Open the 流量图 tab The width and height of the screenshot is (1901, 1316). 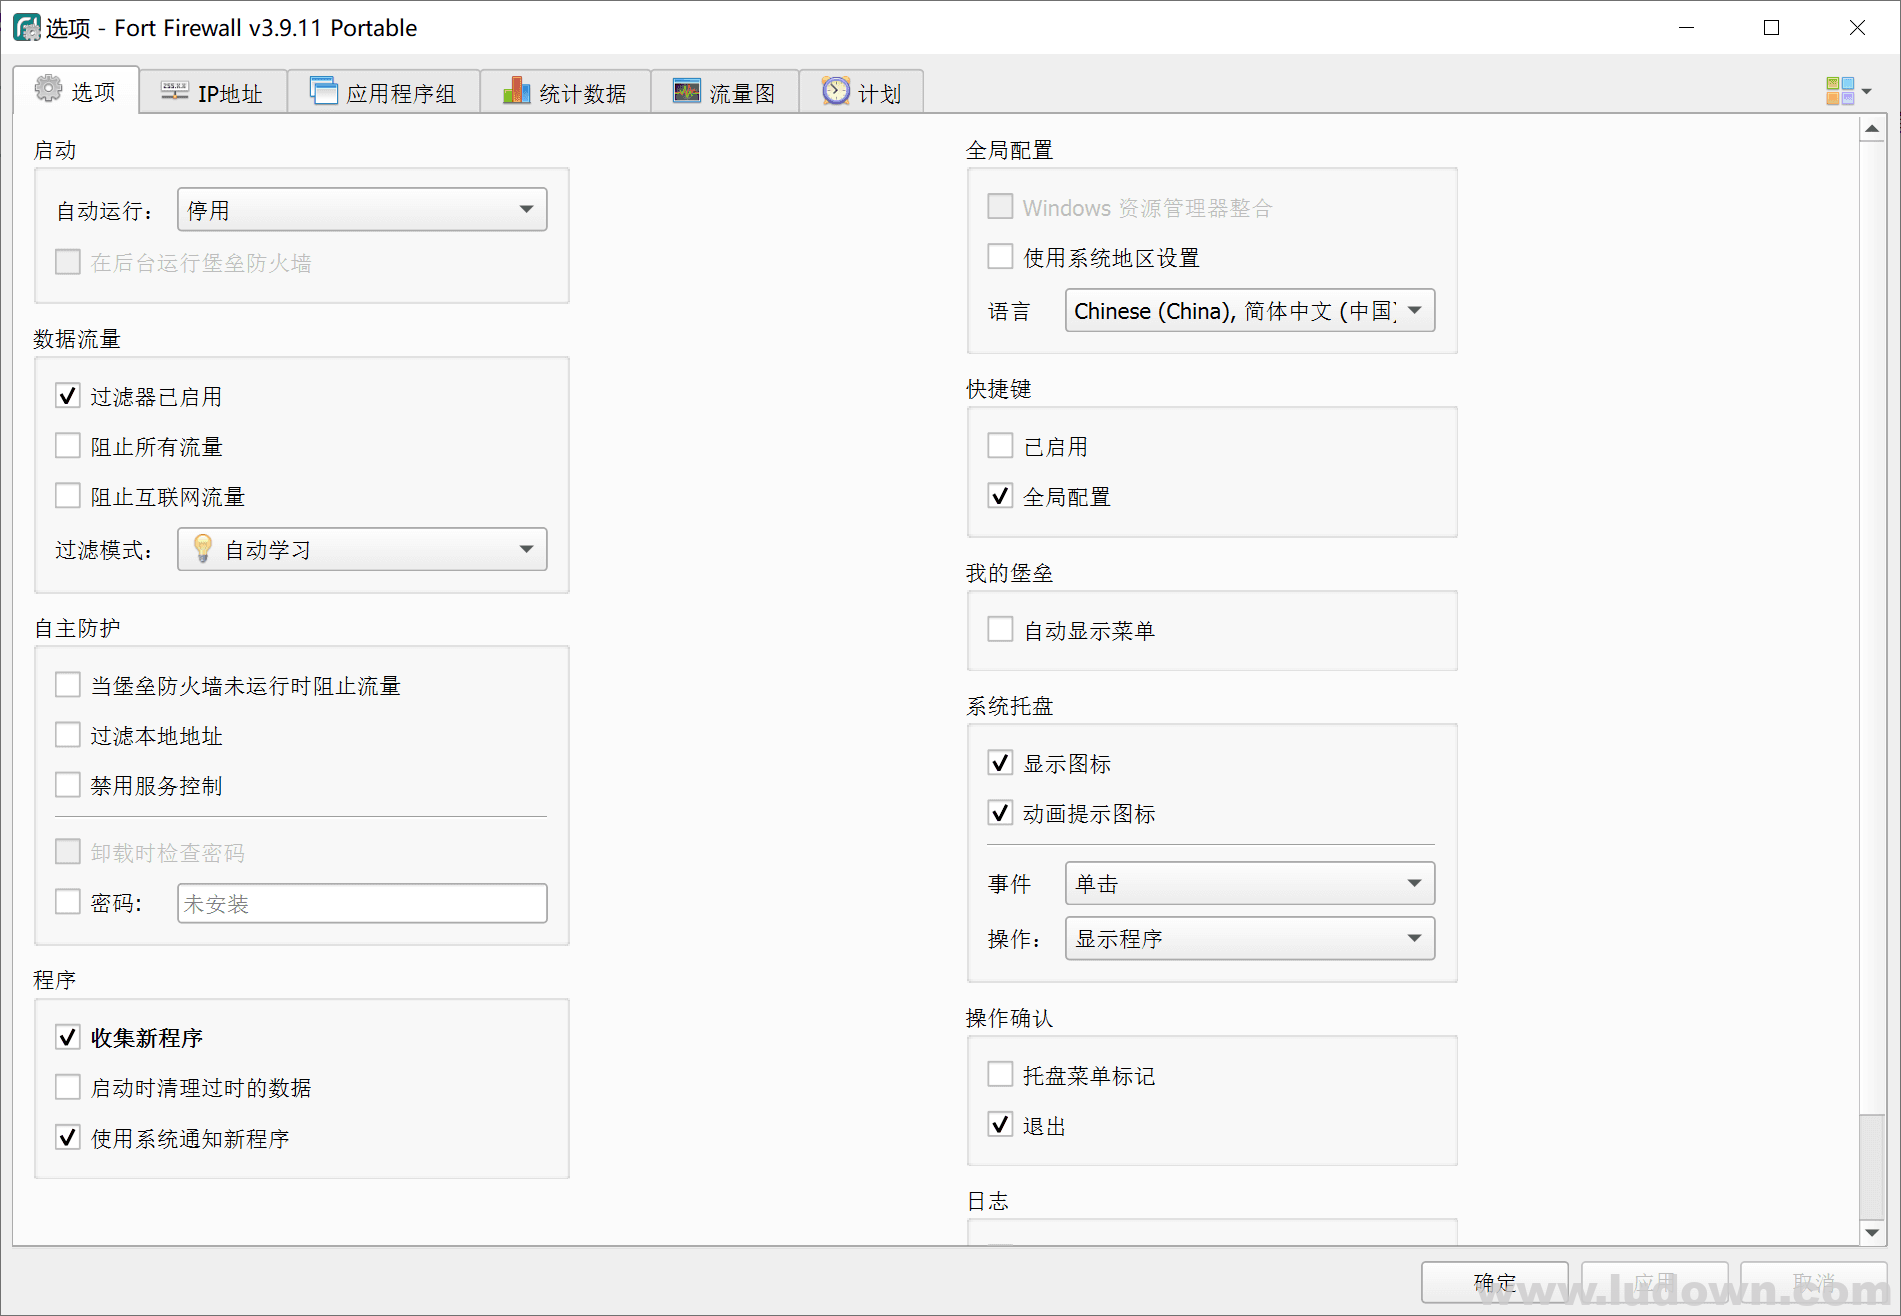725,92
